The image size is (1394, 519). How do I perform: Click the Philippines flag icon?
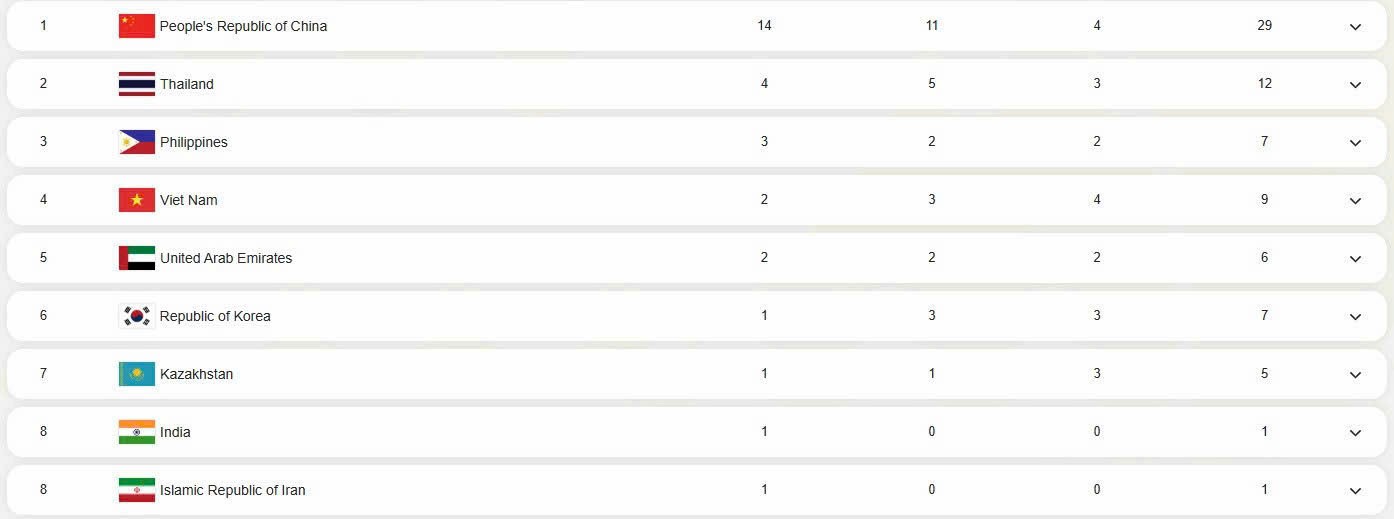136,142
